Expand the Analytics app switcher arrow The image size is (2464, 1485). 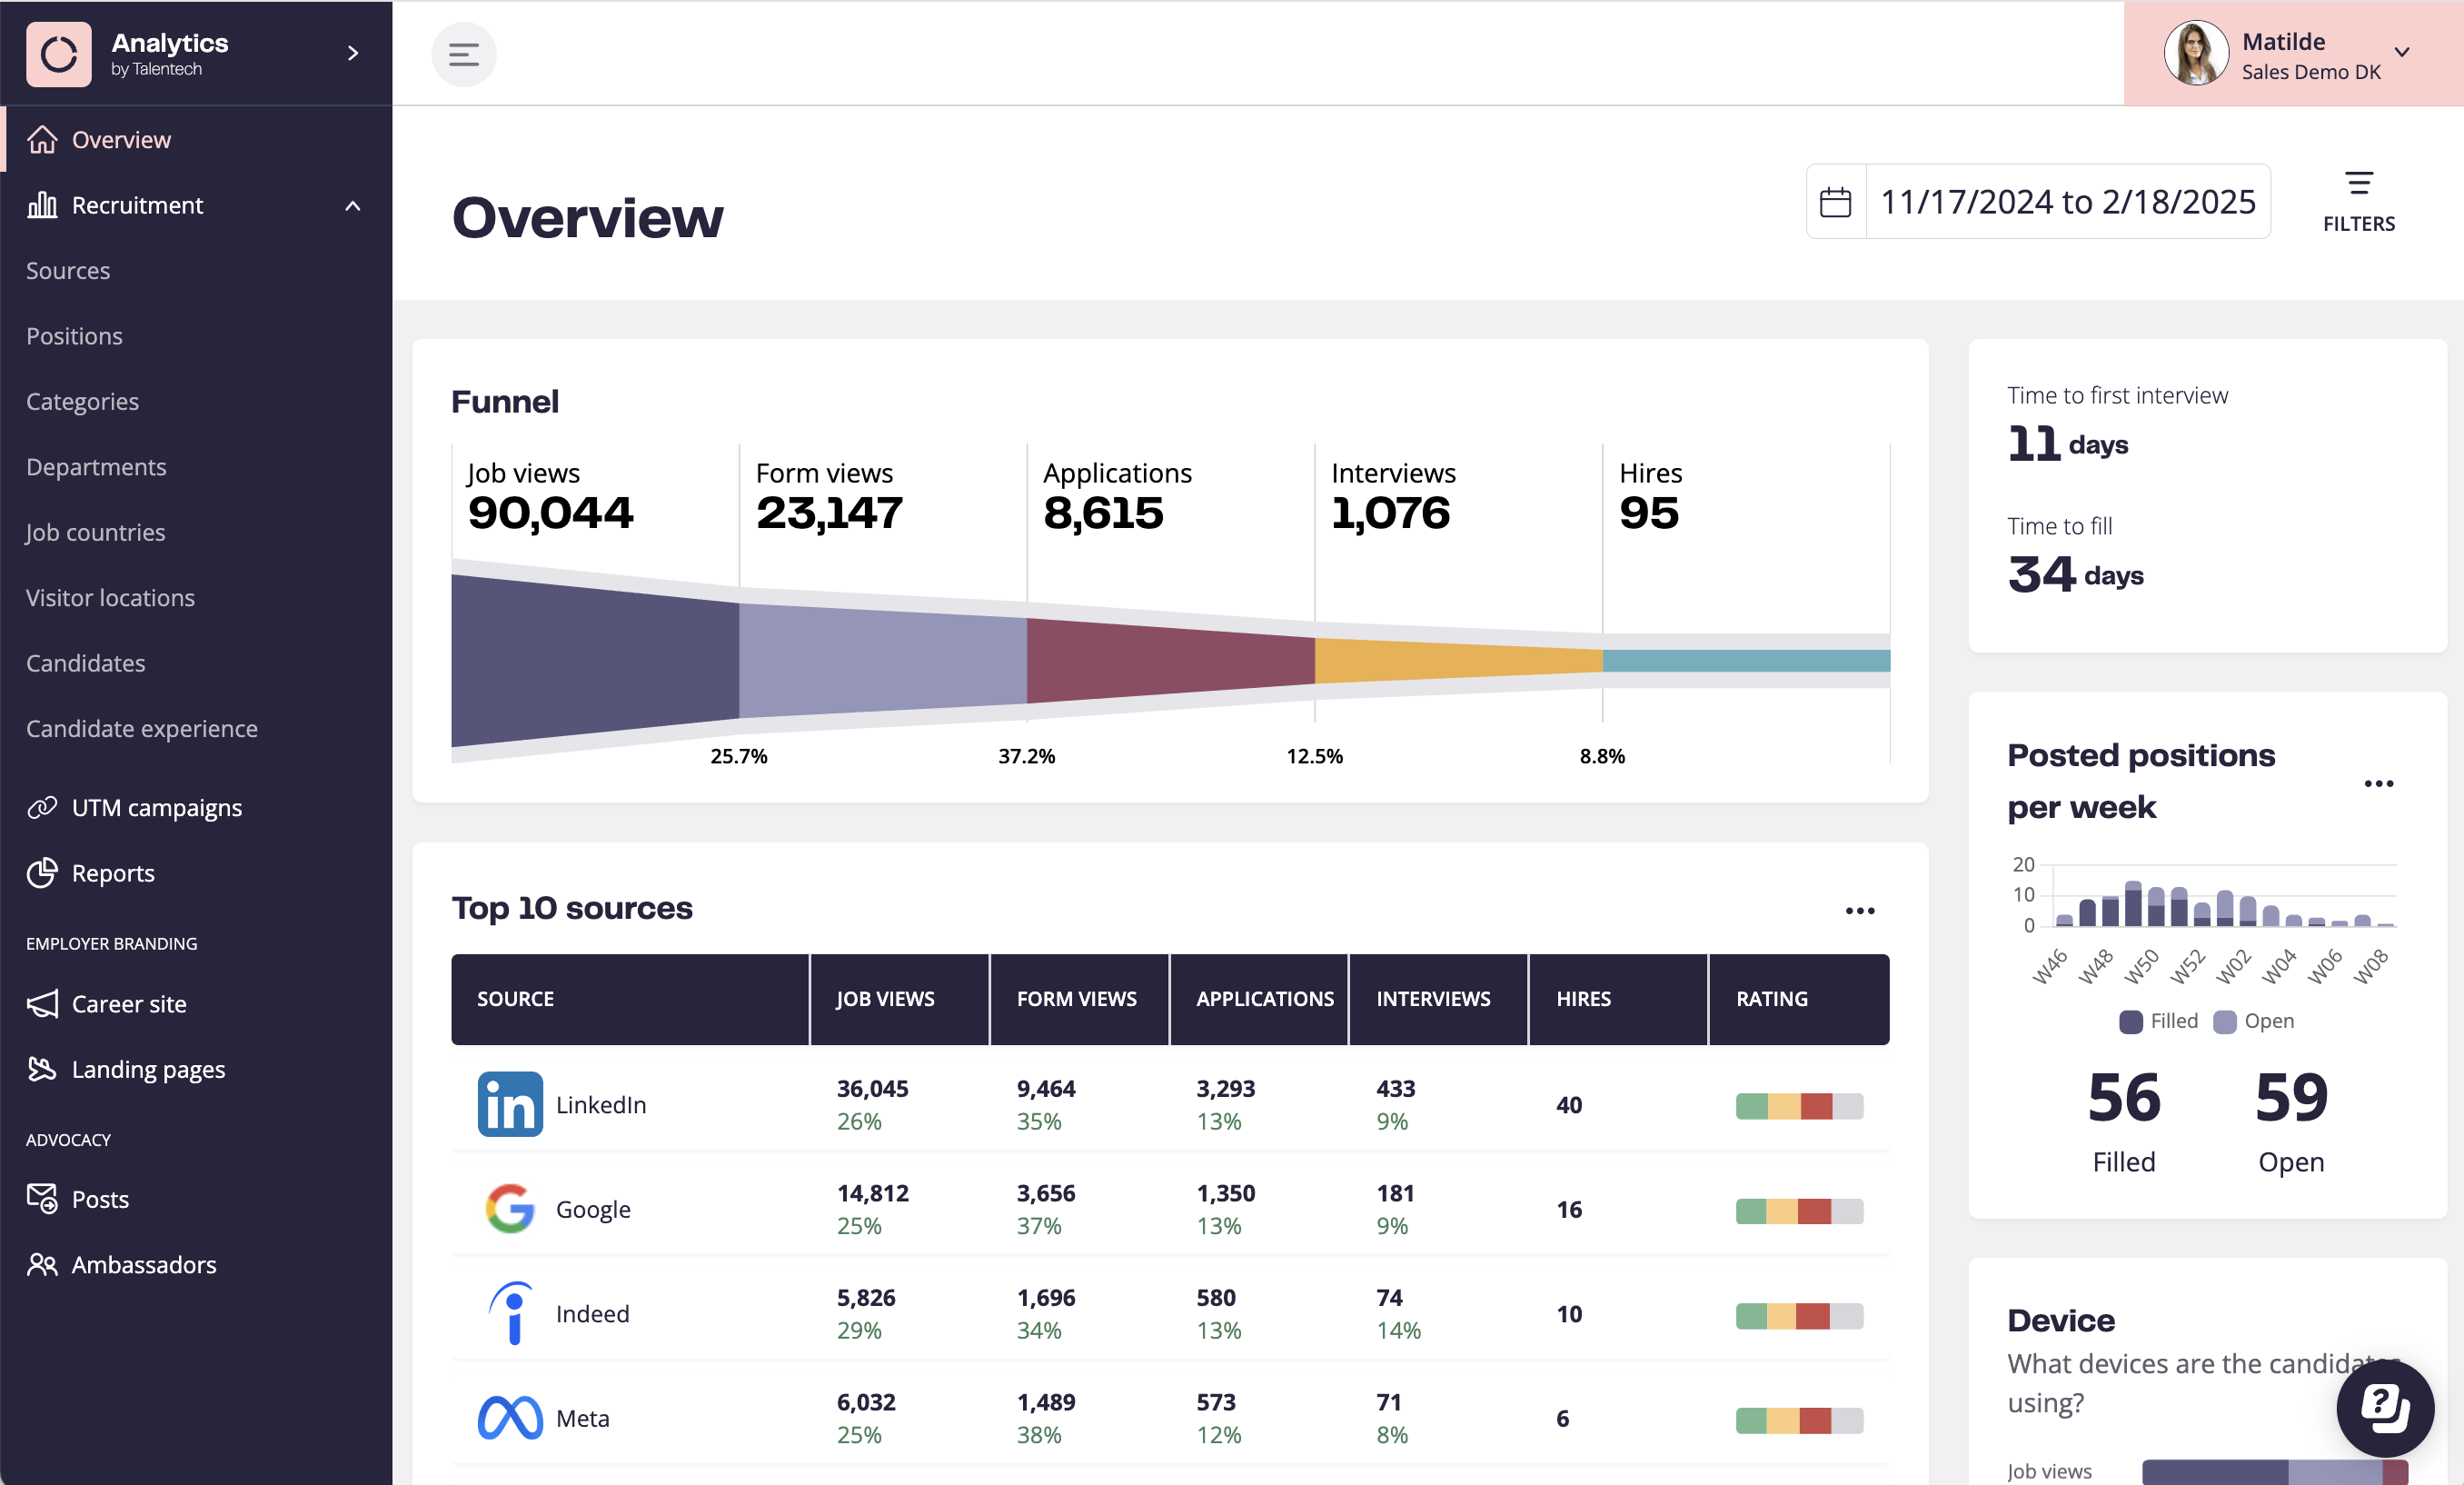tap(352, 53)
